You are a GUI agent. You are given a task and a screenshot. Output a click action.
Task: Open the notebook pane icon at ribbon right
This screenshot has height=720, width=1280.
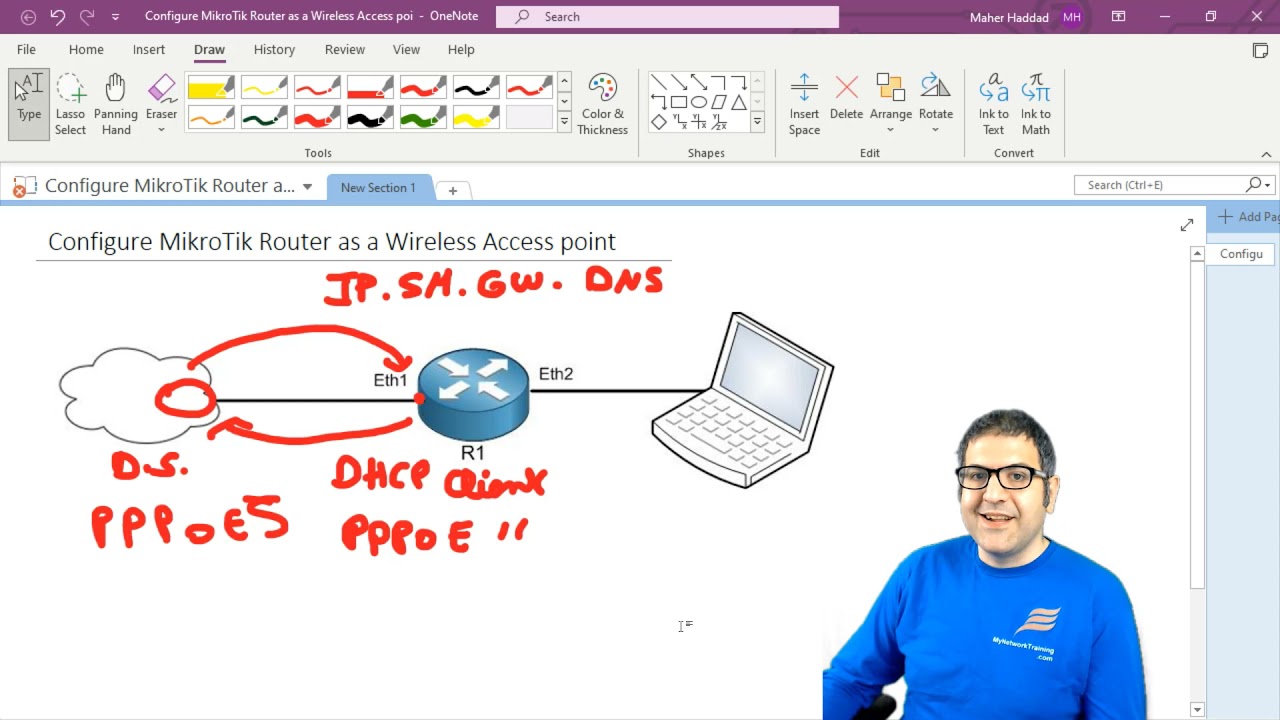[x=1260, y=50]
